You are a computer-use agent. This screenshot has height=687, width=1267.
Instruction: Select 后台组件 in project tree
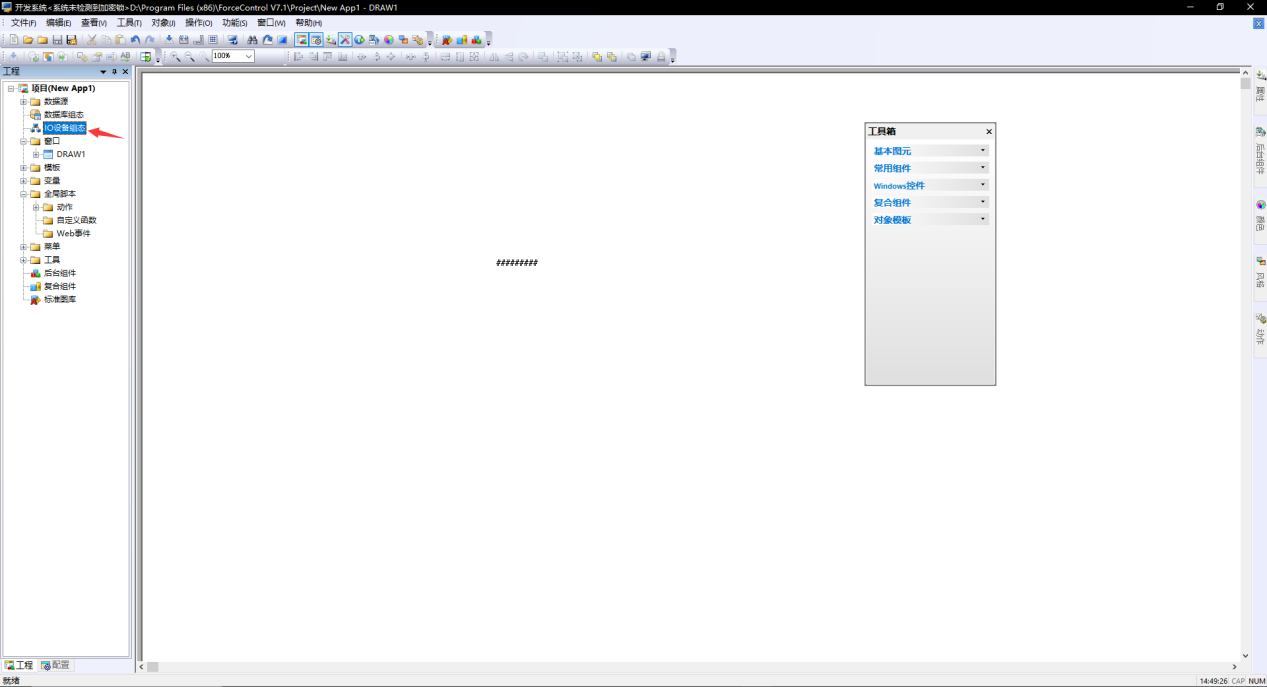(x=60, y=273)
